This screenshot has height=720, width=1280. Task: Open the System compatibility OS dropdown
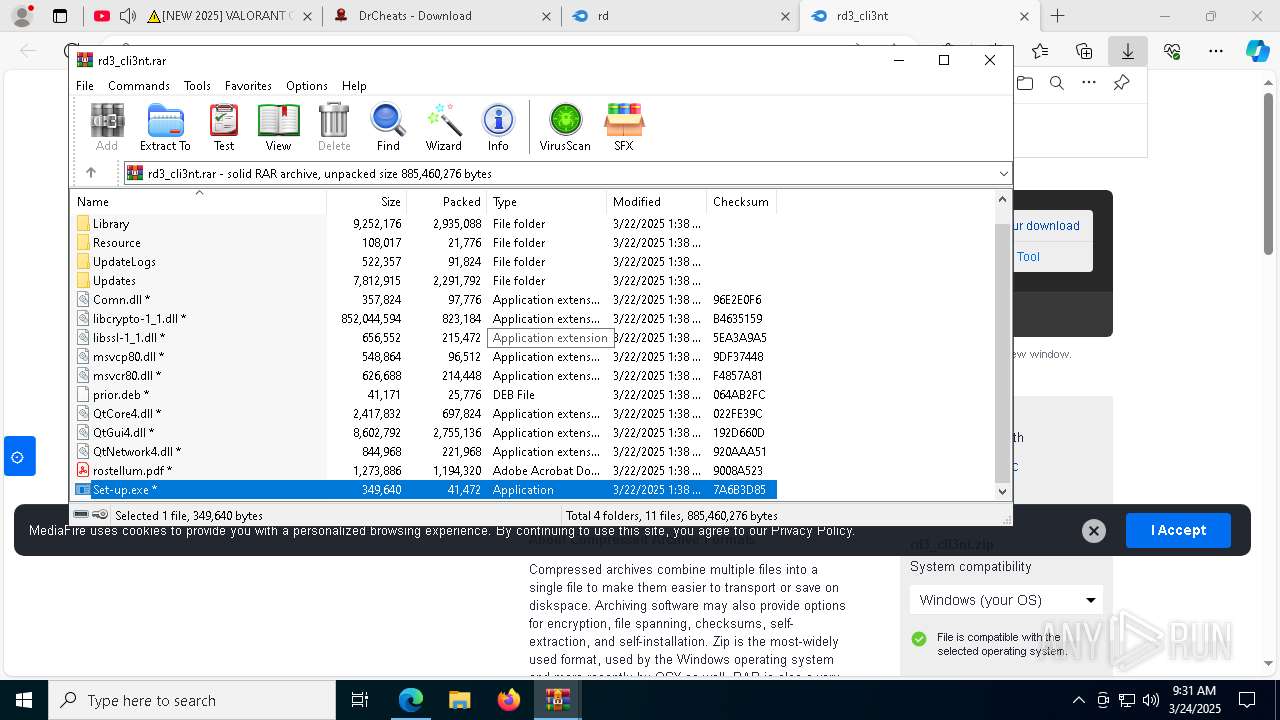(x=1006, y=600)
